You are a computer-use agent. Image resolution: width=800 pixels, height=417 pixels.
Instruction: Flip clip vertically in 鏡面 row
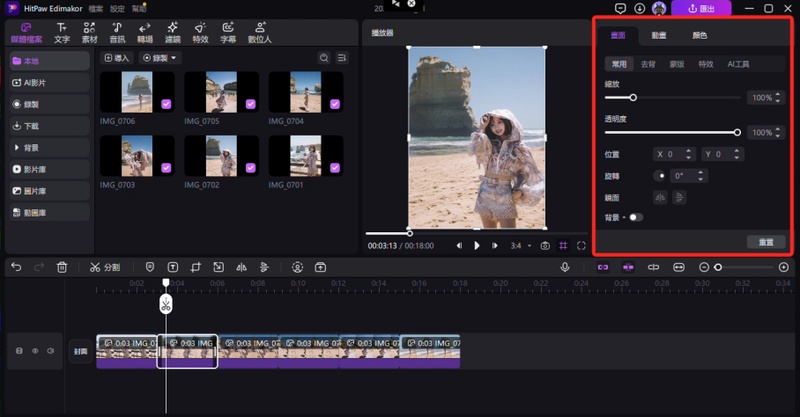pyautogui.click(x=679, y=198)
